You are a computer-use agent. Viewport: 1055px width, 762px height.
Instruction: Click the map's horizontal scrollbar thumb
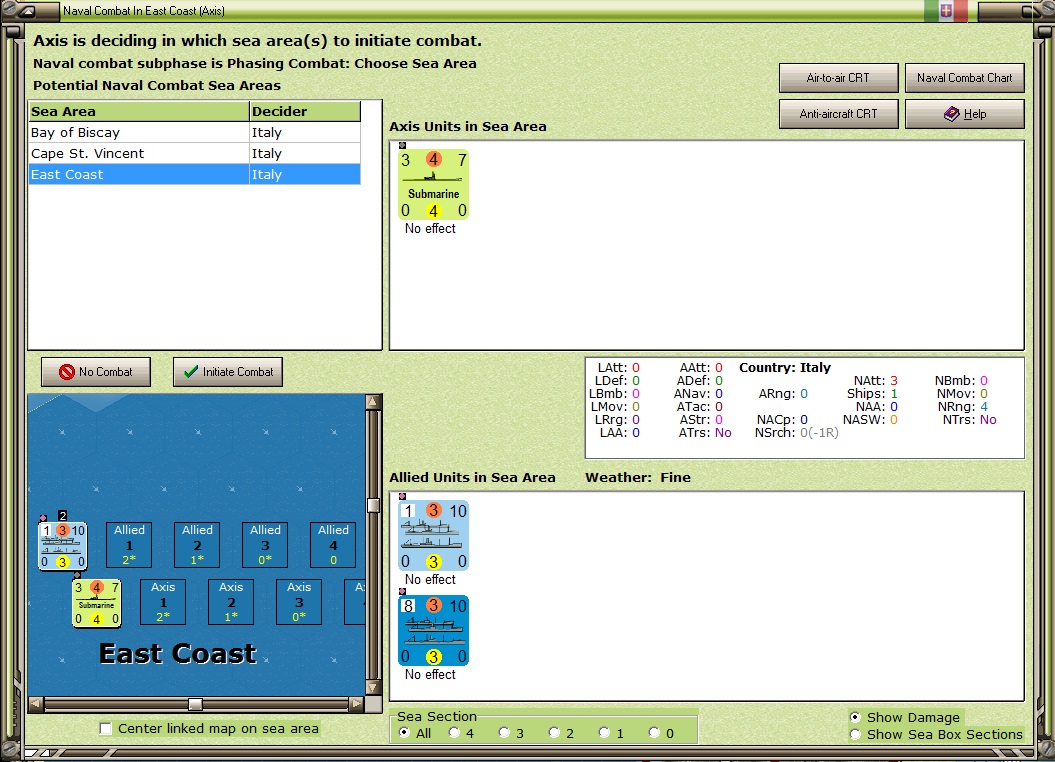(195, 704)
